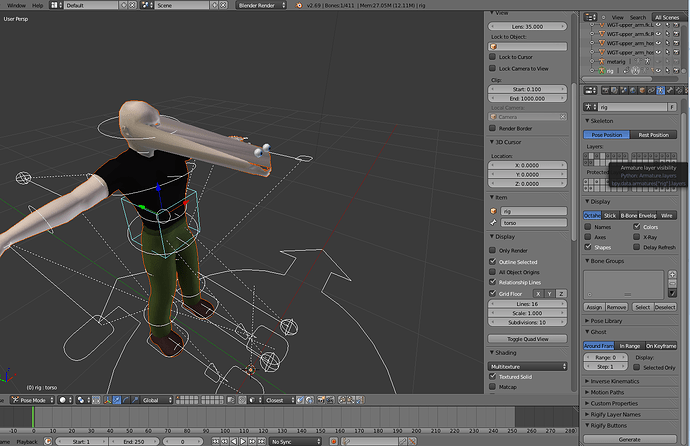Open the Object Constraints properties tab
Screen dimensions: 690x446
point(651,90)
